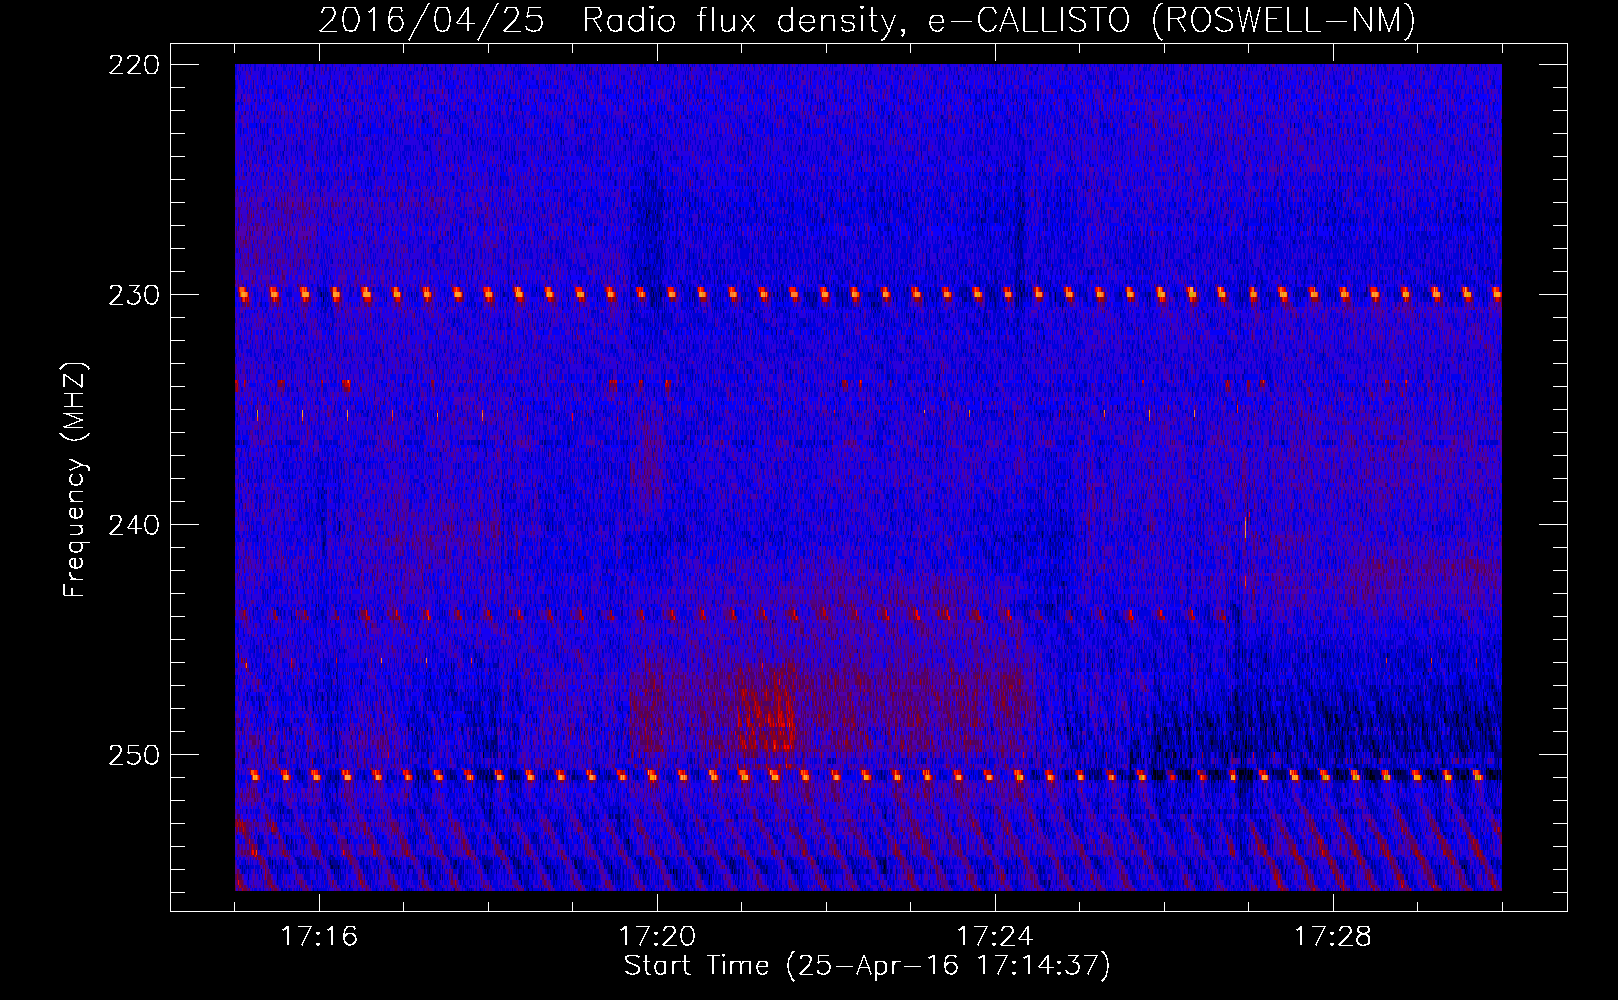Click the plot title "2016/04/25 Radio flux density, e-CALLISTO (ROSWELL-NM)"
The height and width of the screenshot is (1000, 1618).
(x=867, y=20)
